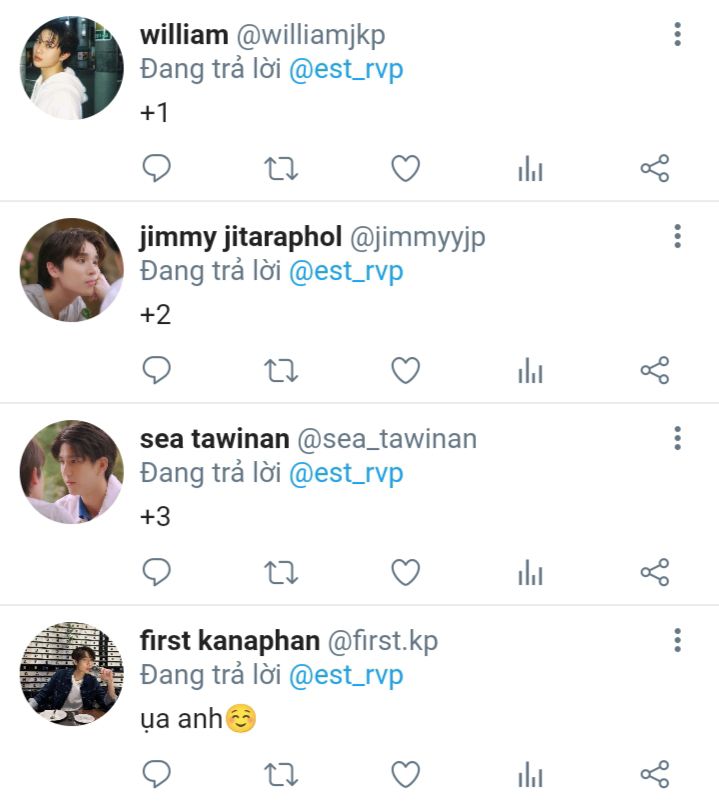Retweet jimmy jitaraphol's +2 tweet
The width and height of the screenshot is (719, 802).
281,372
